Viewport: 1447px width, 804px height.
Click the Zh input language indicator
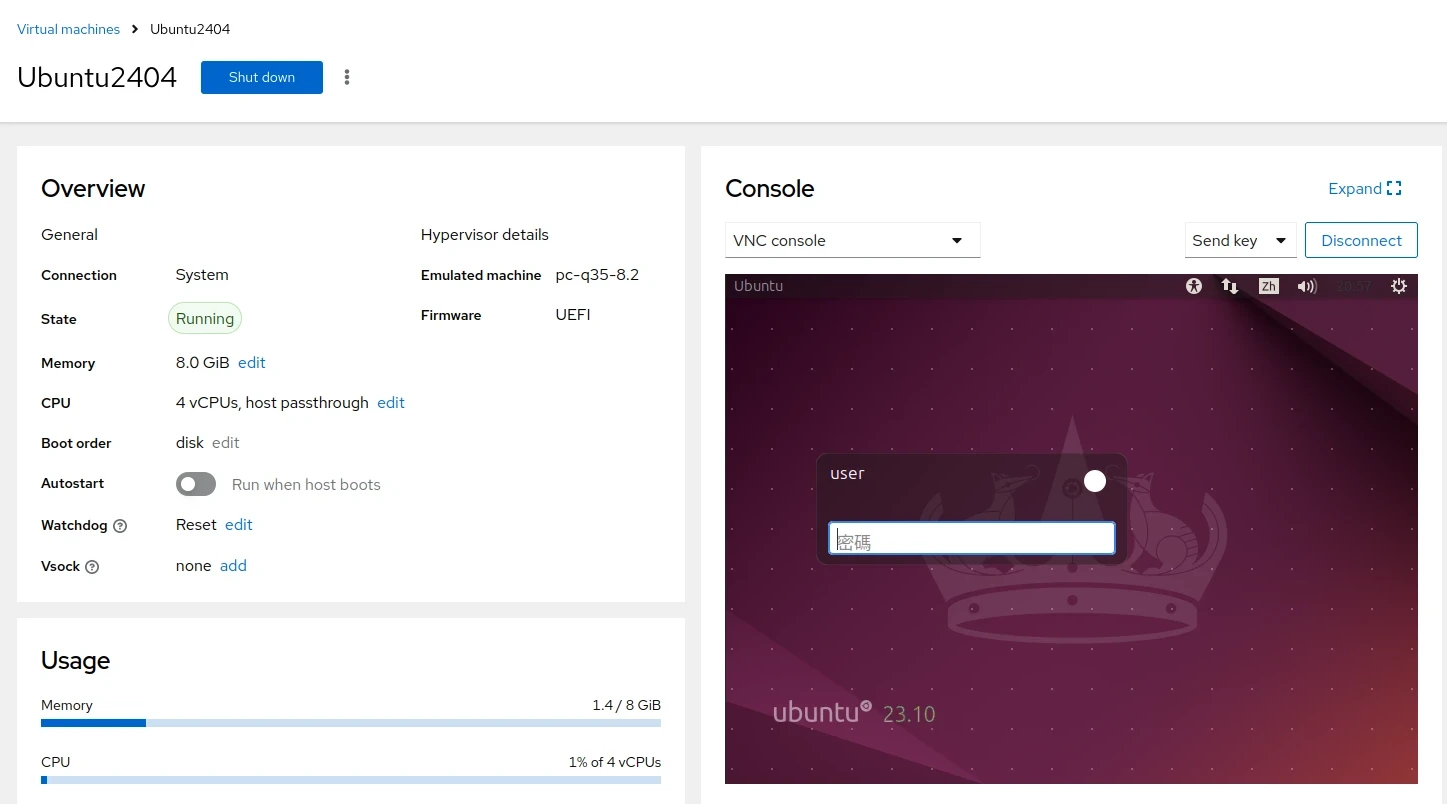coord(1268,286)
